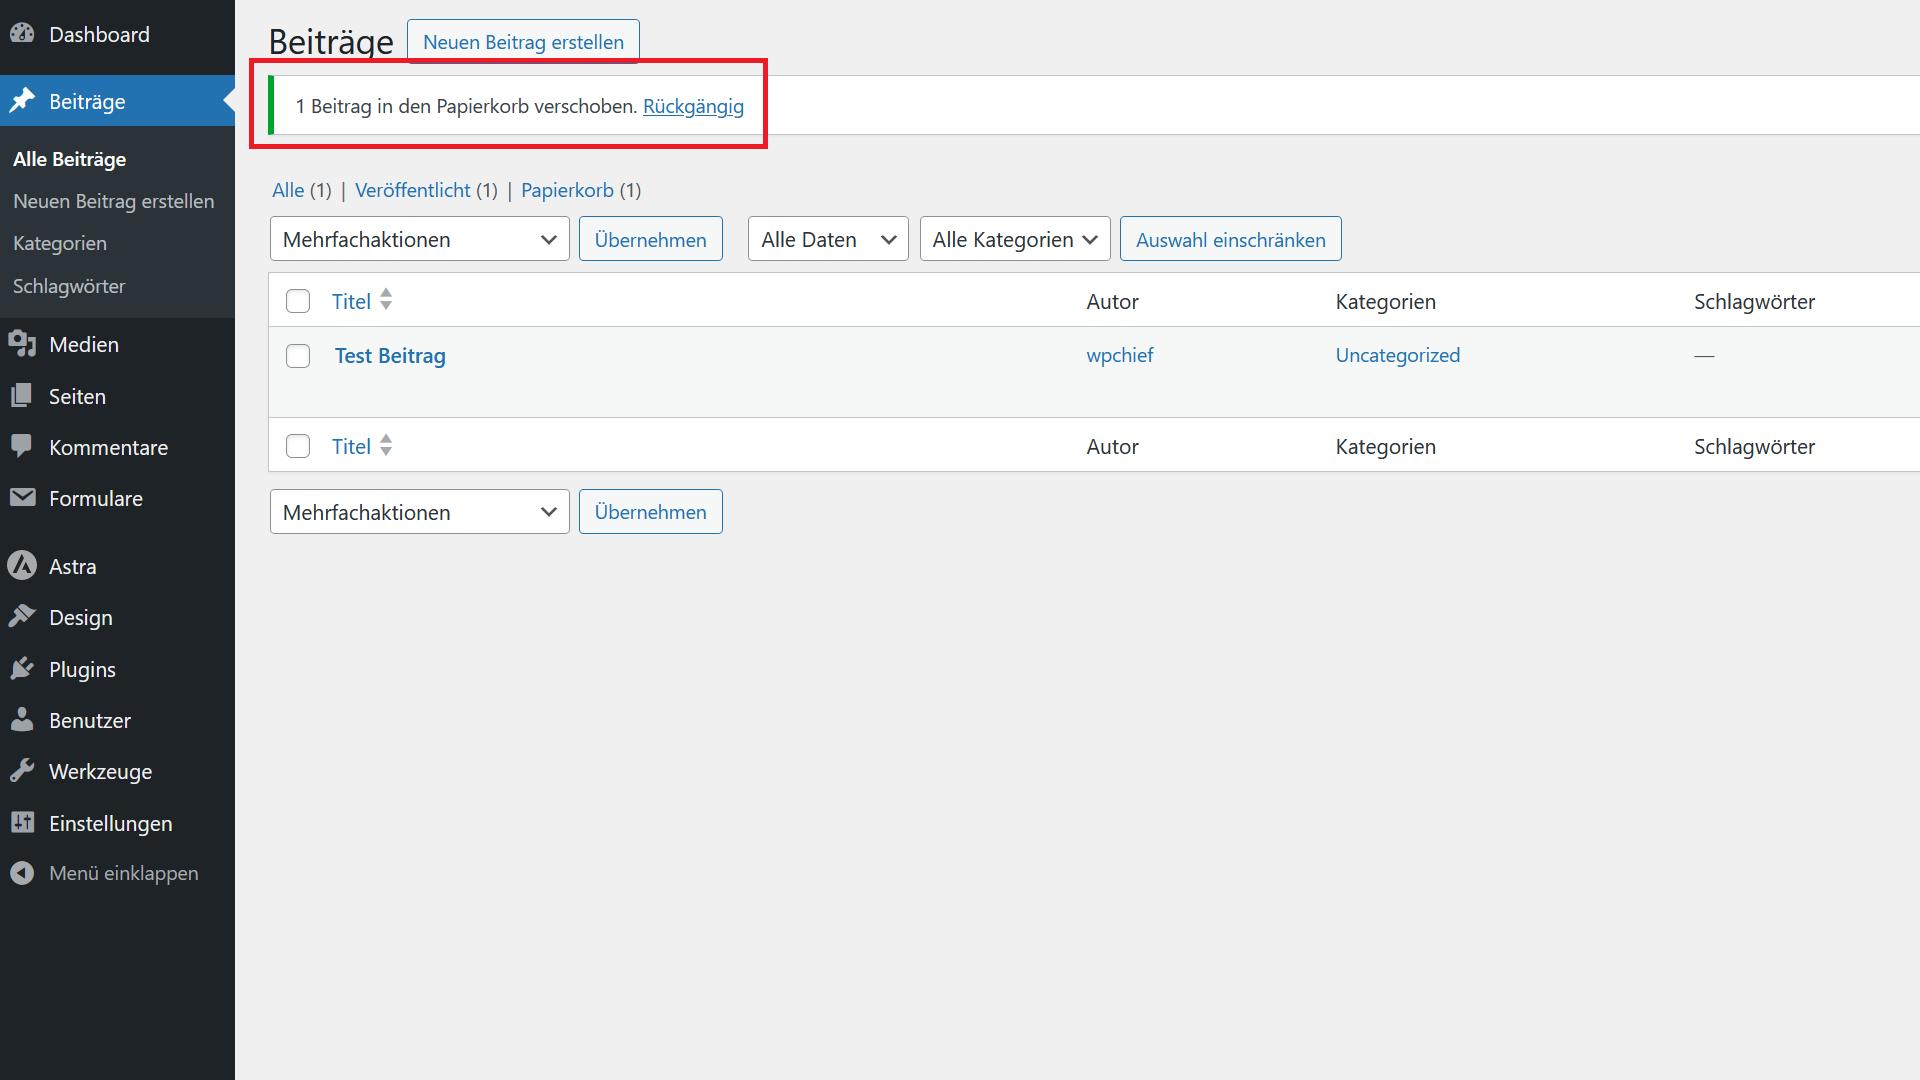Click the Werkzeuge wrench icon

point(22,771)
